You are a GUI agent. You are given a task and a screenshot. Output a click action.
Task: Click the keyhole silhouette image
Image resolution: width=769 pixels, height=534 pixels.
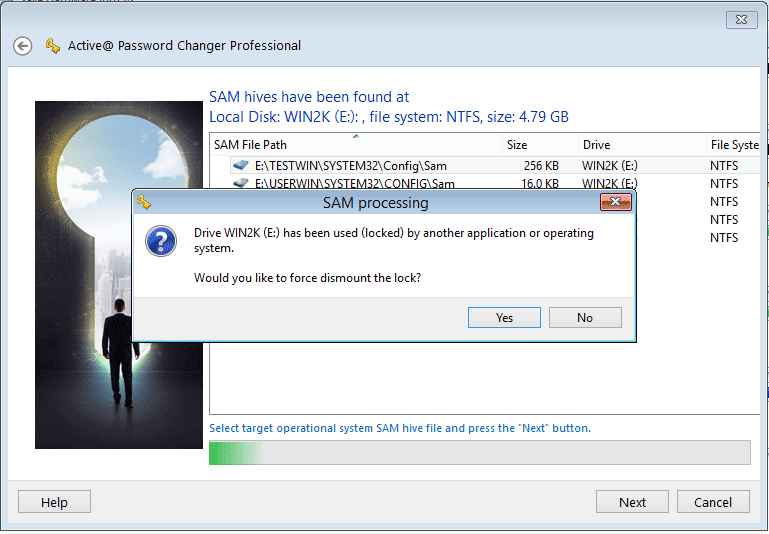(119, 275)
